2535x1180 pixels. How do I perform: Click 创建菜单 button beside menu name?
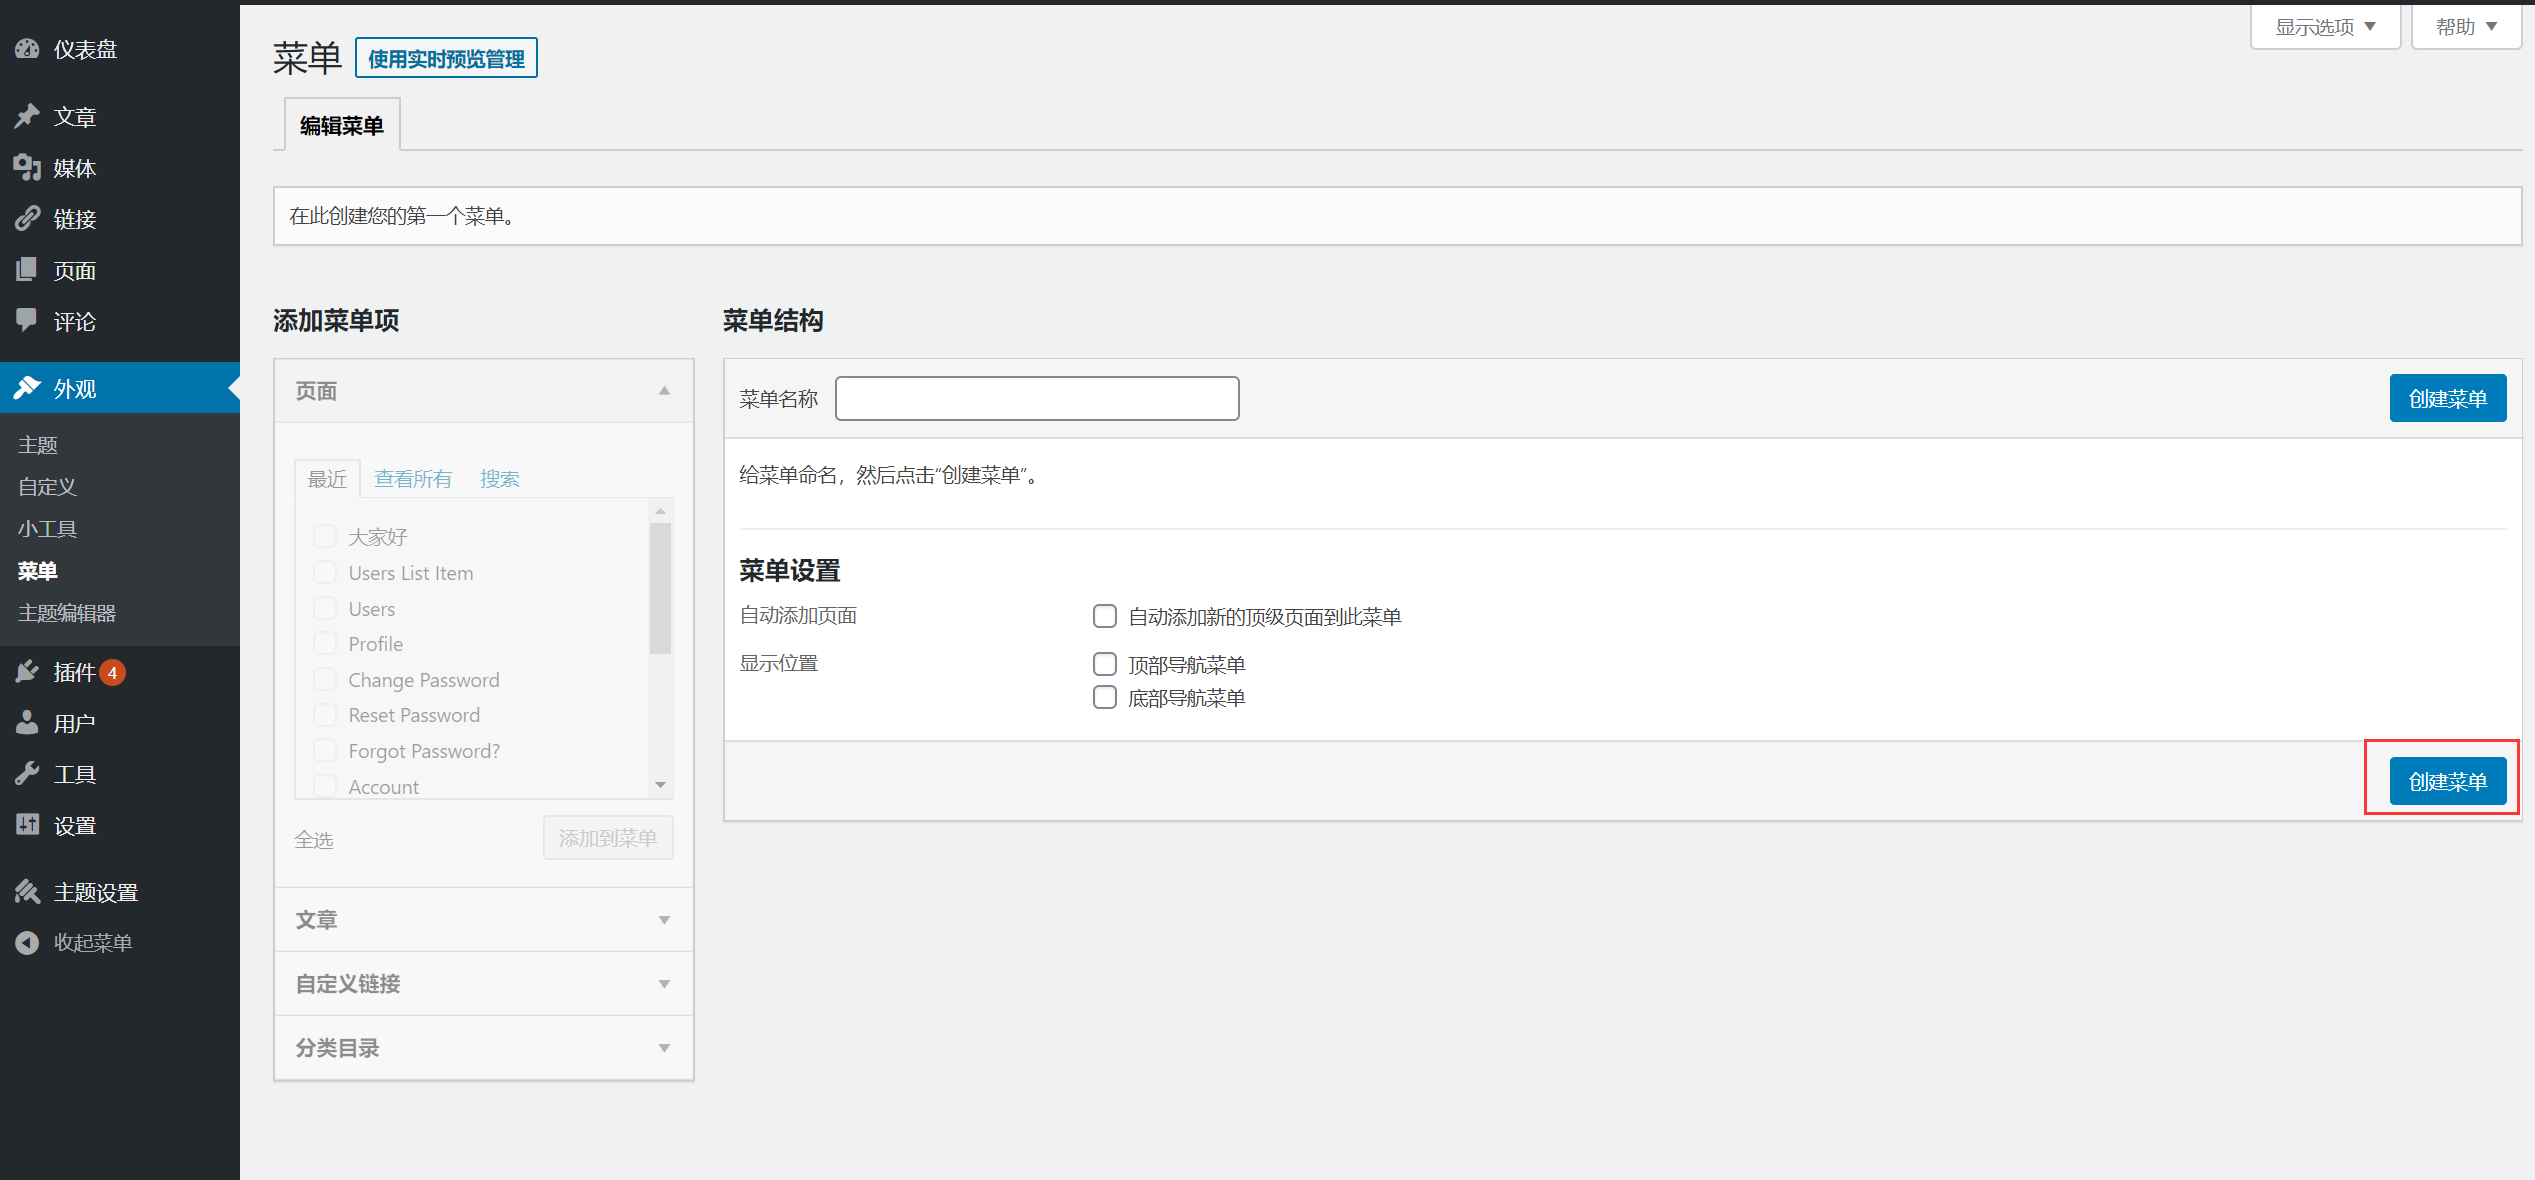point(2447,399)
